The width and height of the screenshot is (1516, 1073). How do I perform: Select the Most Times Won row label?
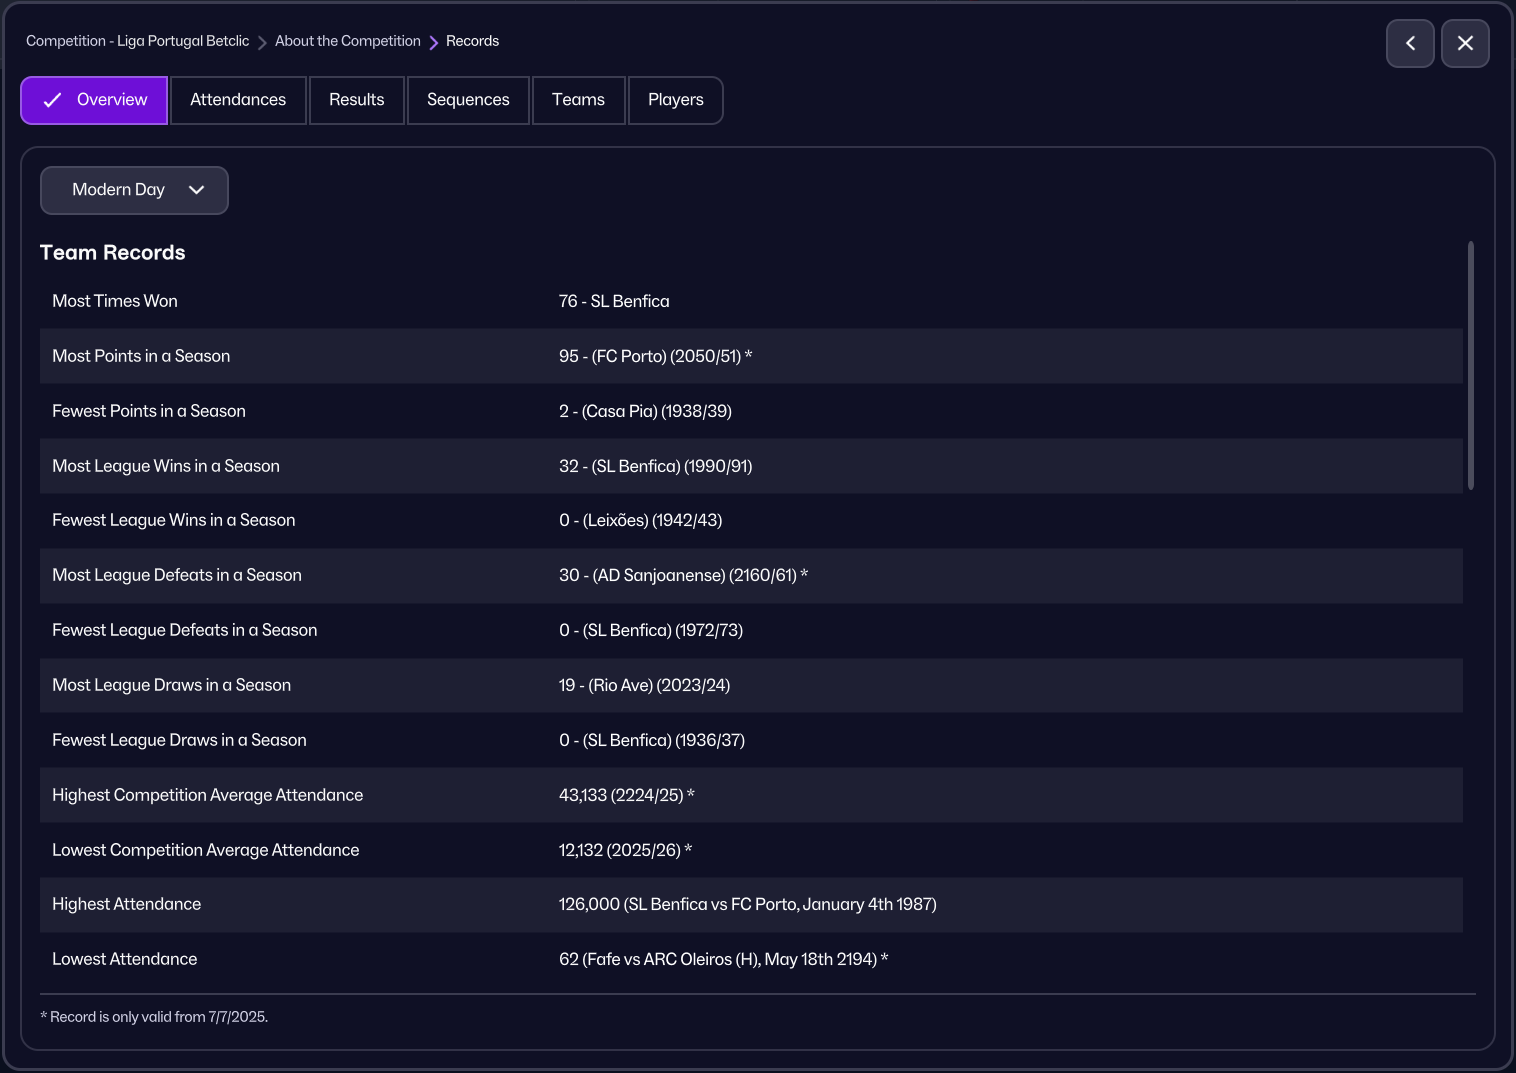click(x=115, y=301)
